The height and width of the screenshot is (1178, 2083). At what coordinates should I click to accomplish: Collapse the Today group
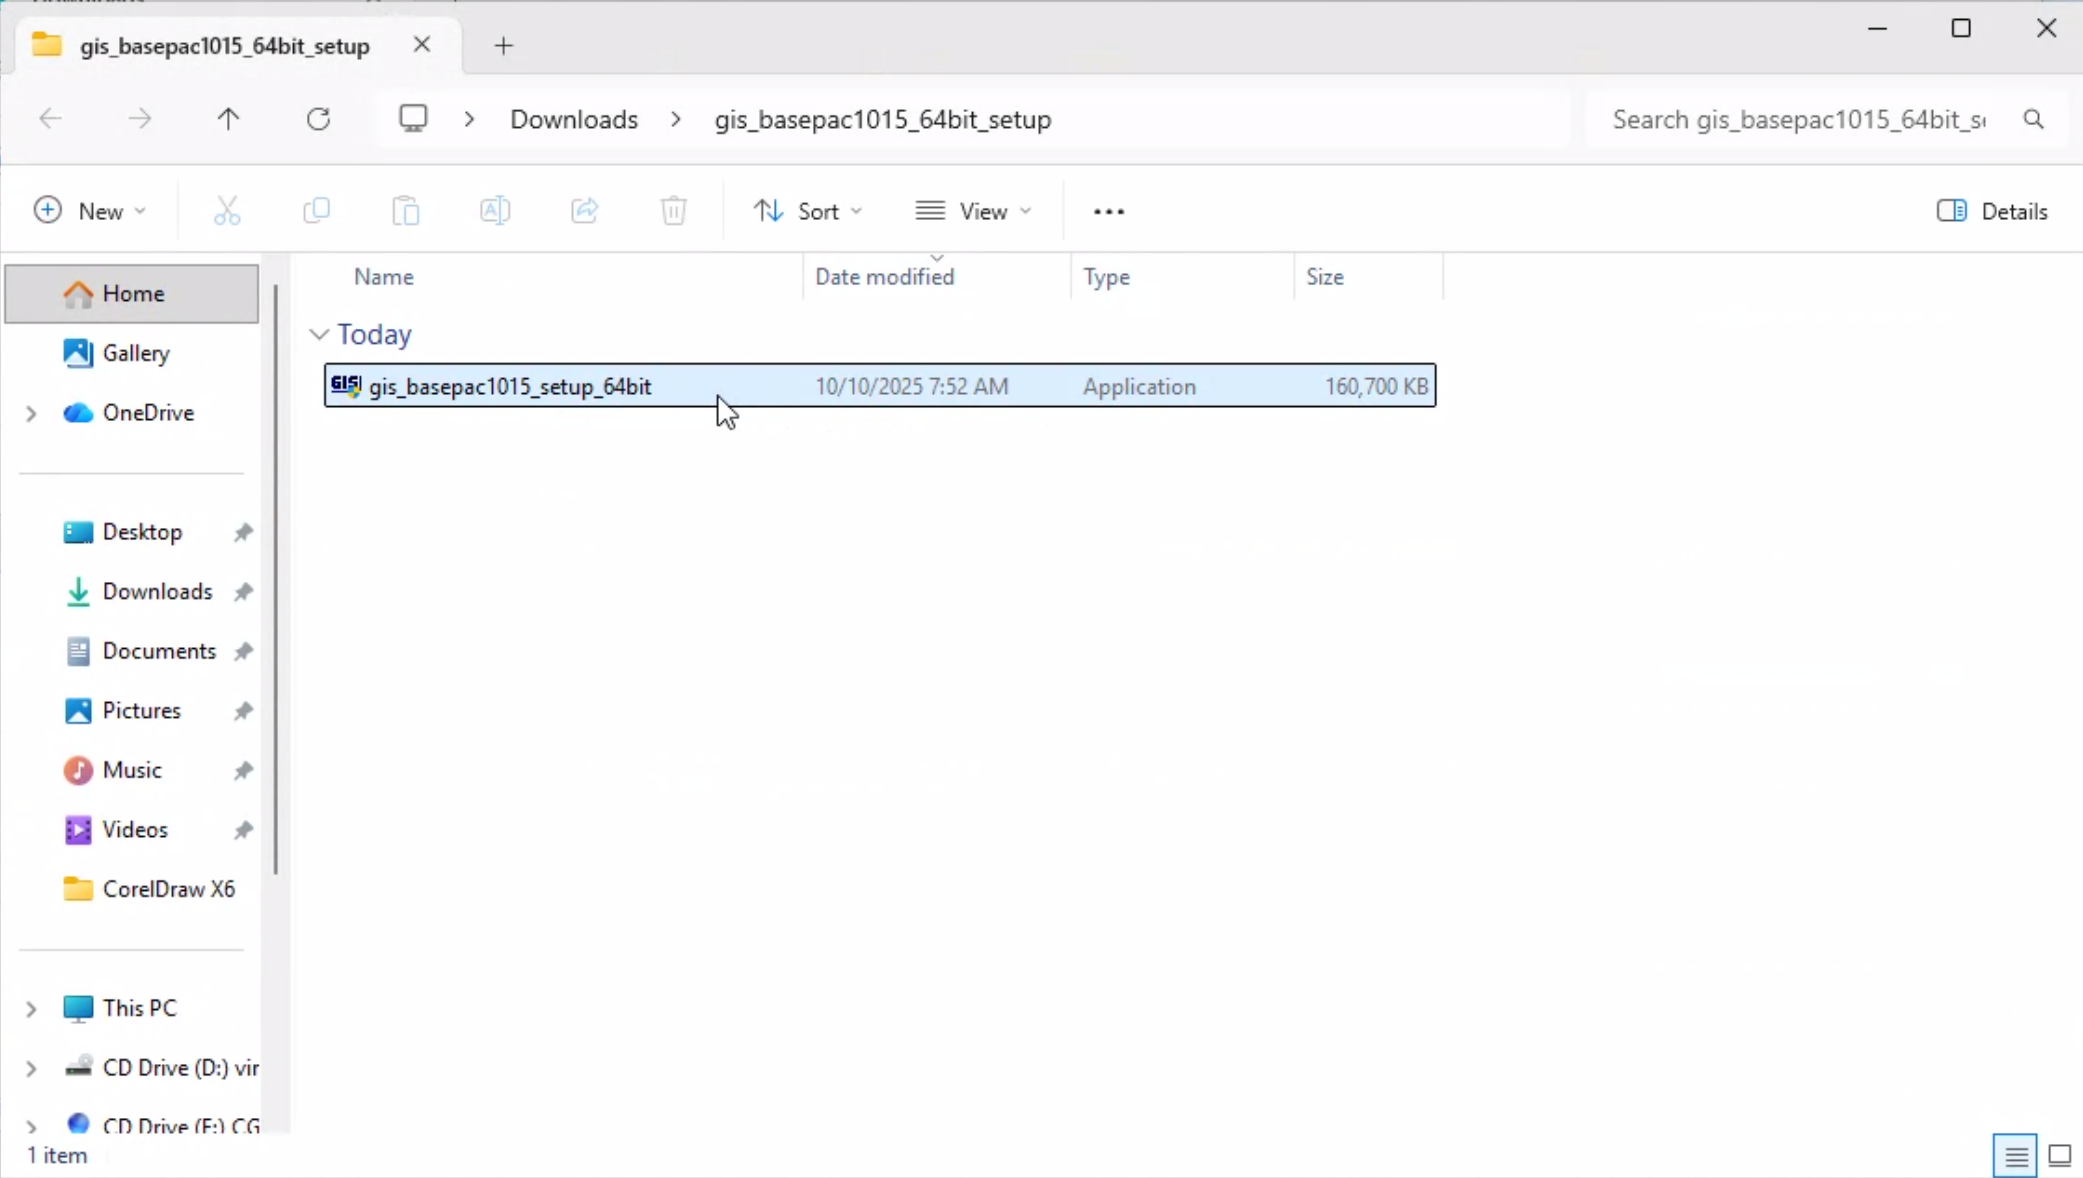(x=318, y=334)
